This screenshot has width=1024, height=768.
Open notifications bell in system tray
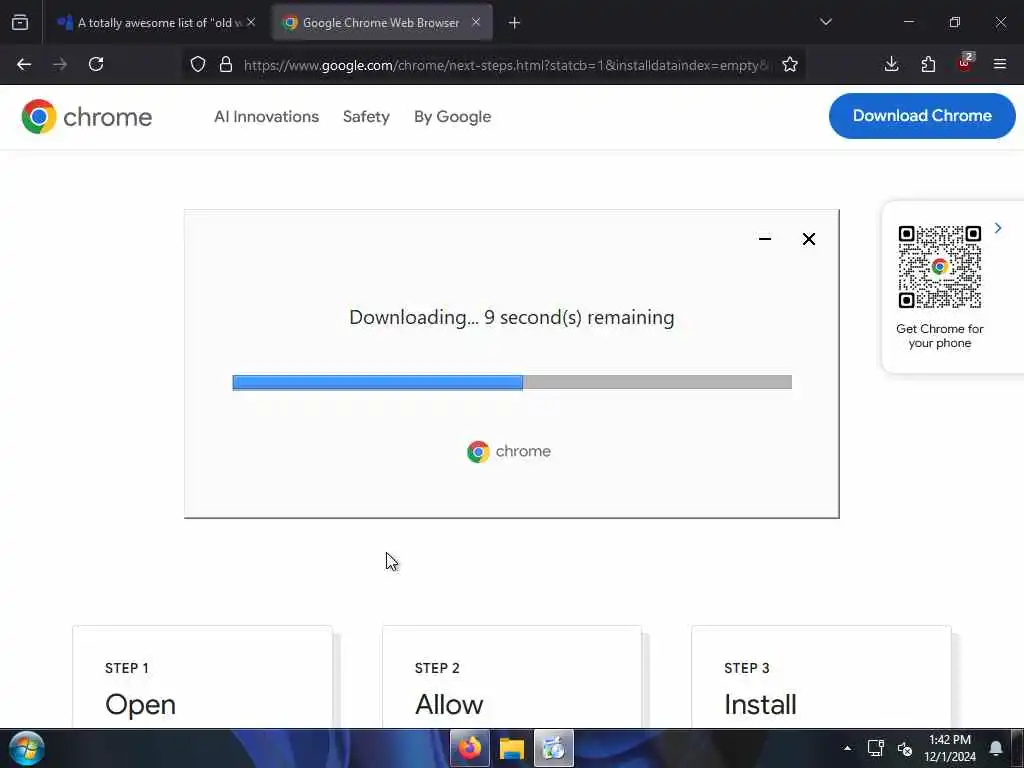[996, 748]
